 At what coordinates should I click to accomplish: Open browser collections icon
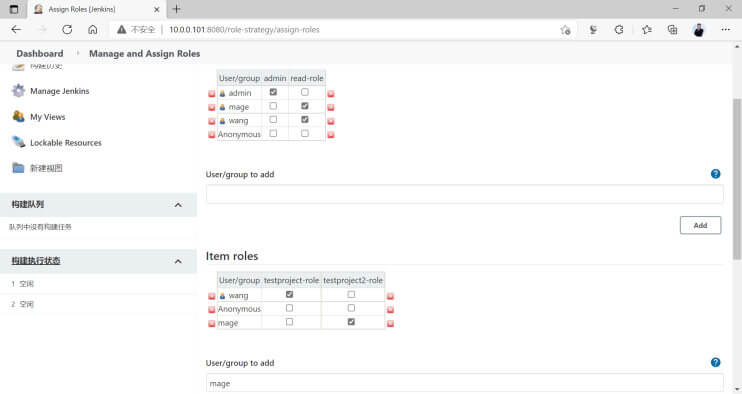[x=672, y=30]
